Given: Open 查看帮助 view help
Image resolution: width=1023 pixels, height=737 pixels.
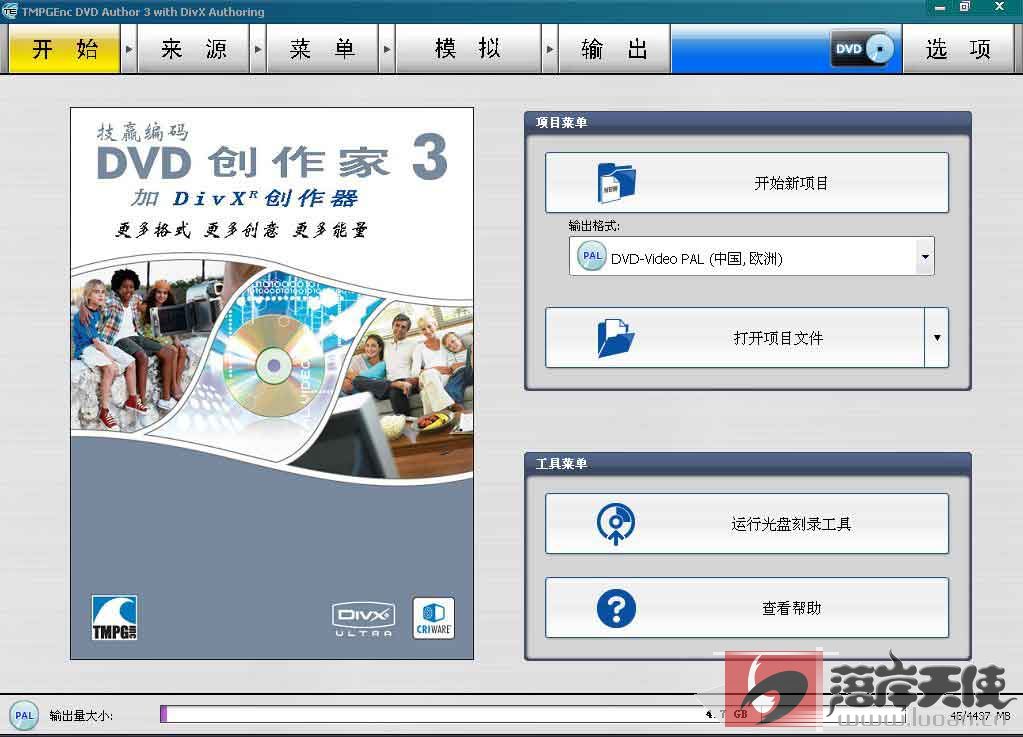Looking at the screenshot, I should coord(746,608).
